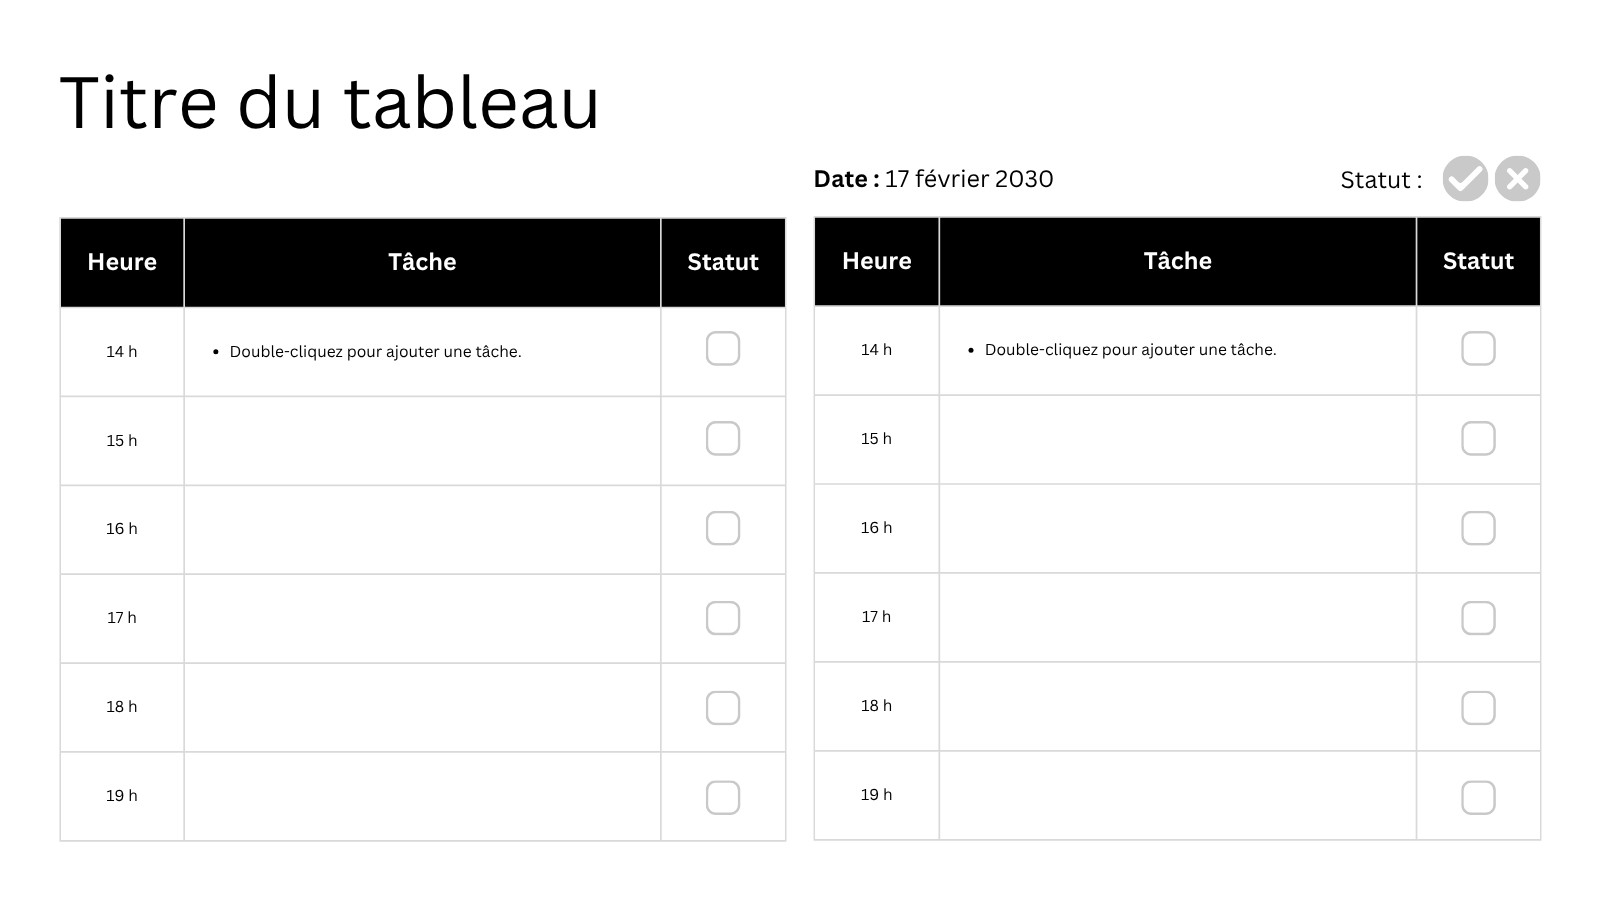
Task: Select the task bullet text in left table
Action: 375,352
